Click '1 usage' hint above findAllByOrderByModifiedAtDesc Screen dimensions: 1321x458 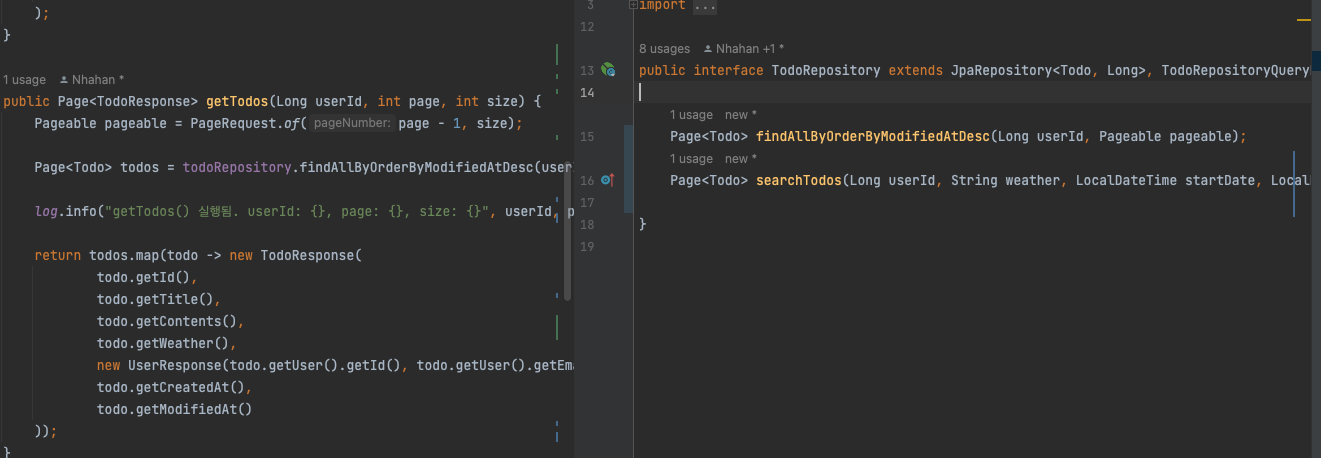pyautogui.click(x=691, y=115)
